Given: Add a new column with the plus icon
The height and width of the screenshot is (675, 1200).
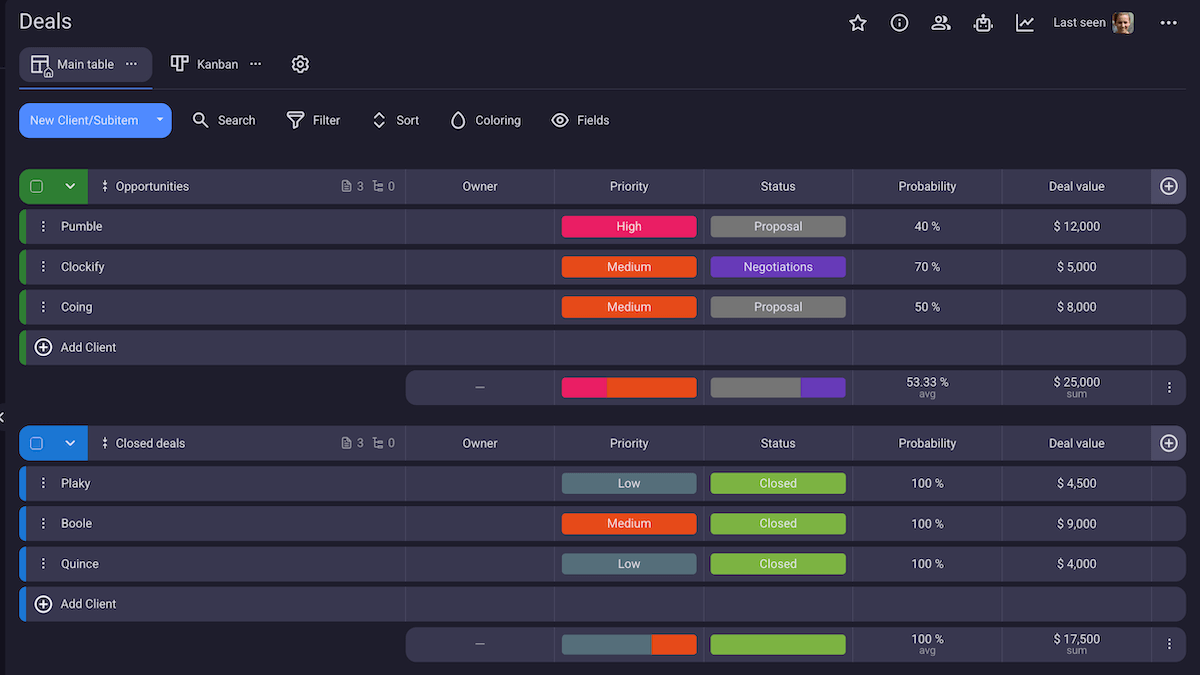Looking at the screenshot, I should [1168, 186].
